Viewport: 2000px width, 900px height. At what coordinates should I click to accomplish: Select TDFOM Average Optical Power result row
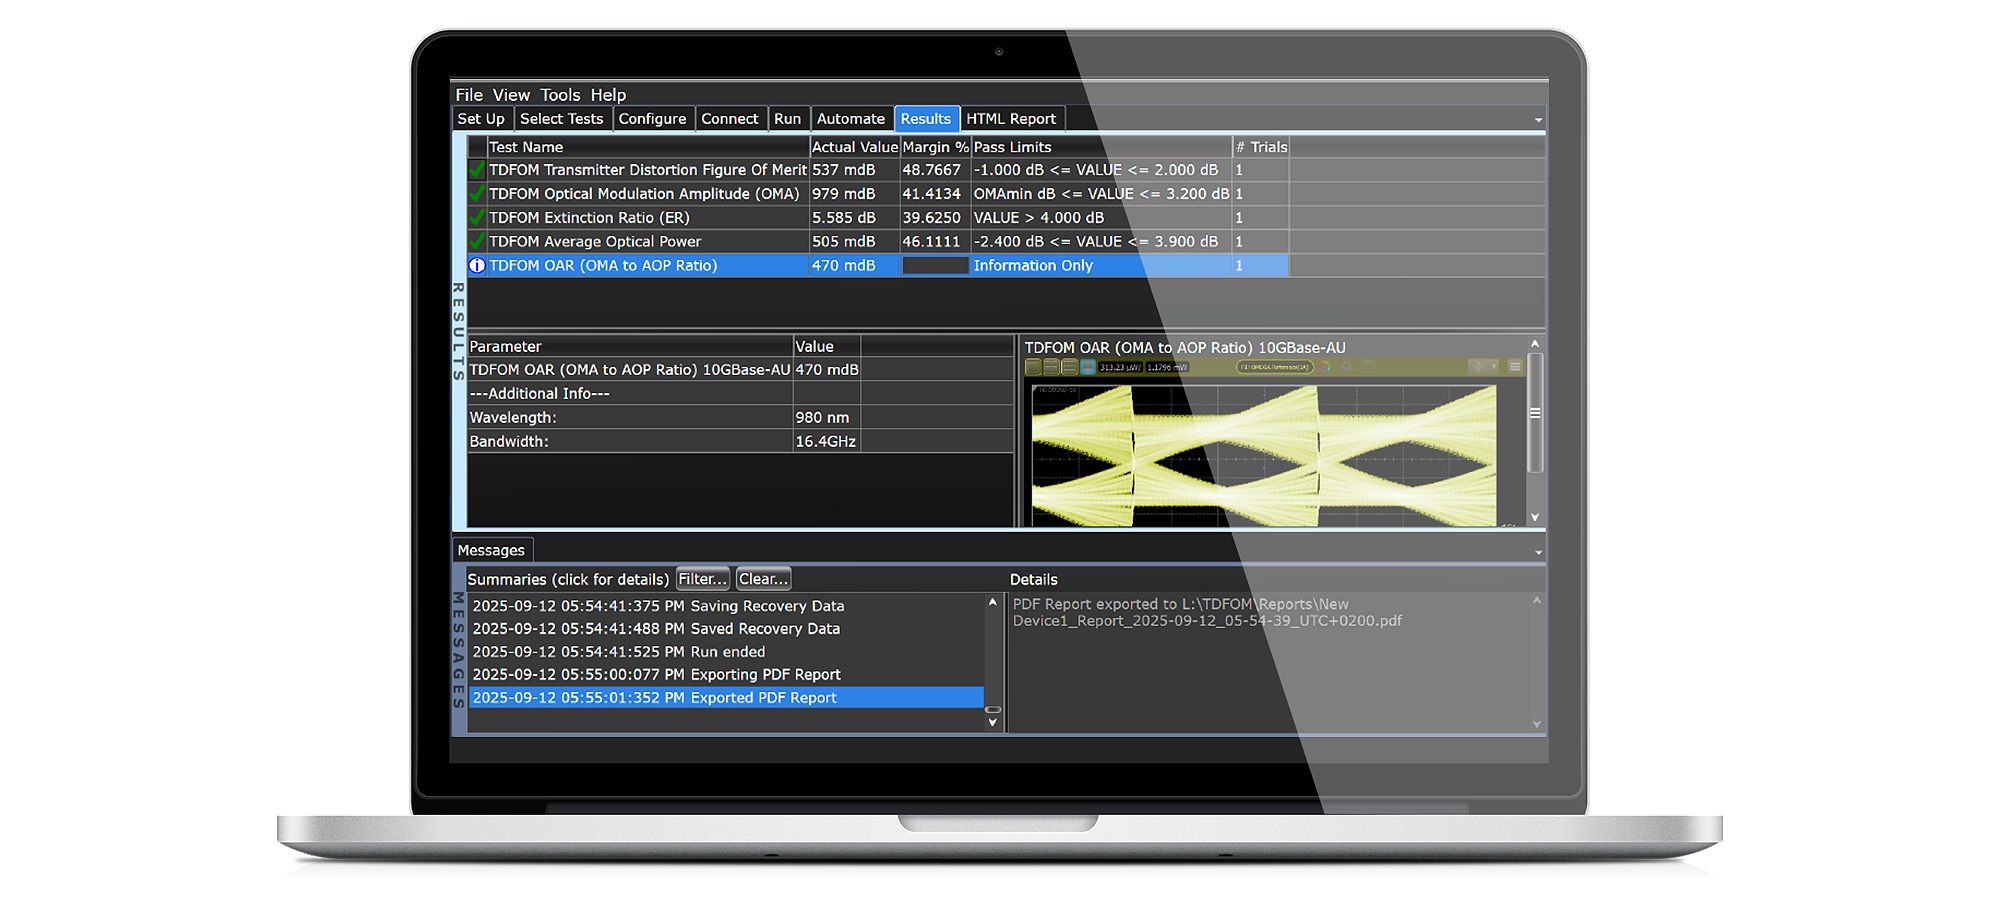[640, 242]
